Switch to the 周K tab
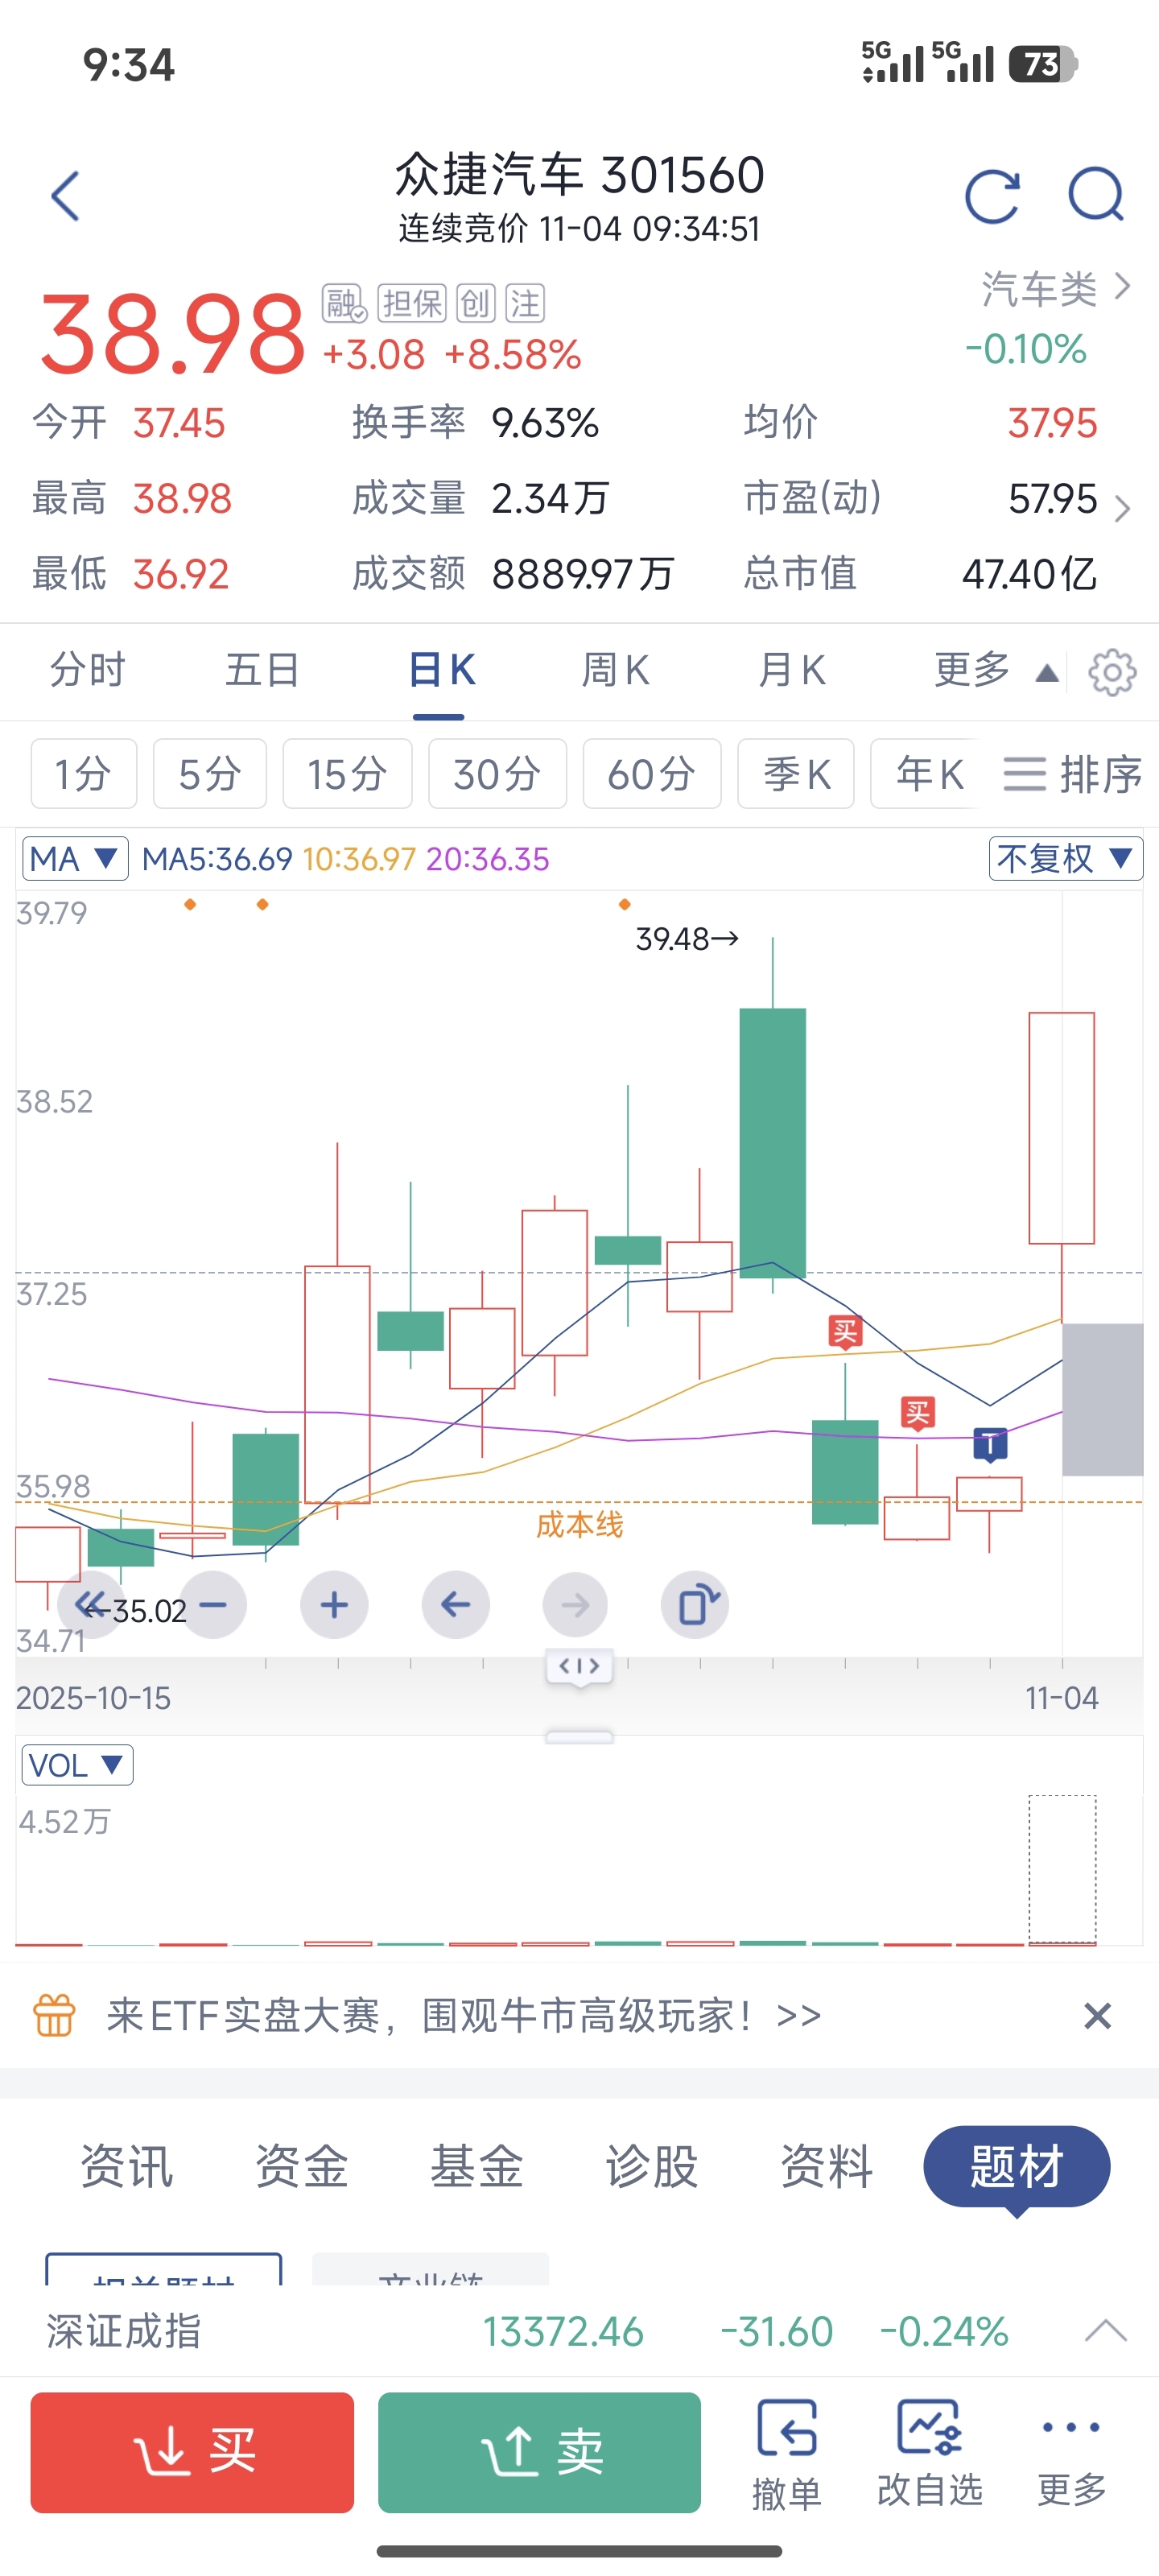 (x=616, y=670)
